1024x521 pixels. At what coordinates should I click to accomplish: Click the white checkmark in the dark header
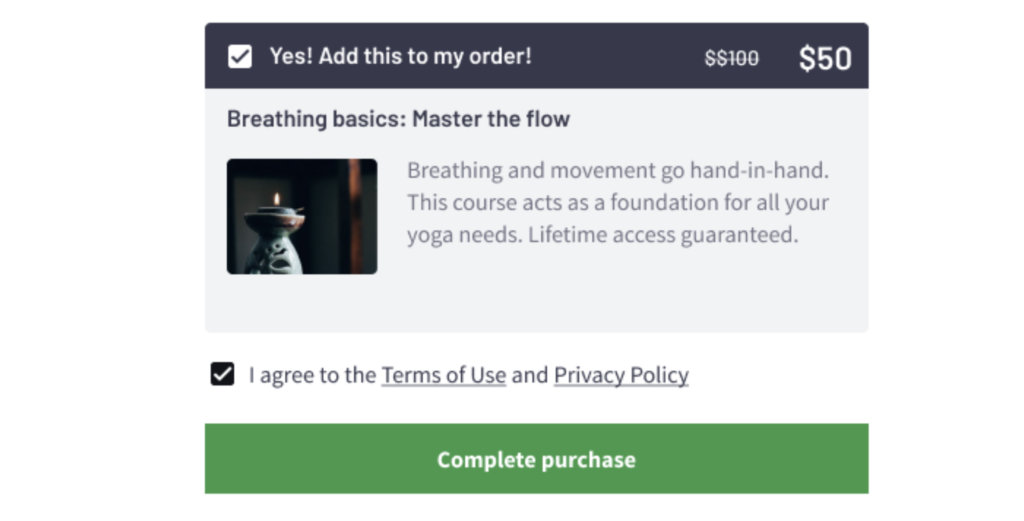[x=240, y=56]
